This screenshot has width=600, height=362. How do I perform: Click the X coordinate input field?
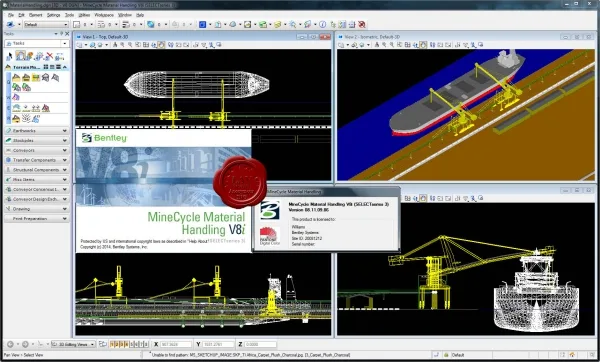coord(176,344)
